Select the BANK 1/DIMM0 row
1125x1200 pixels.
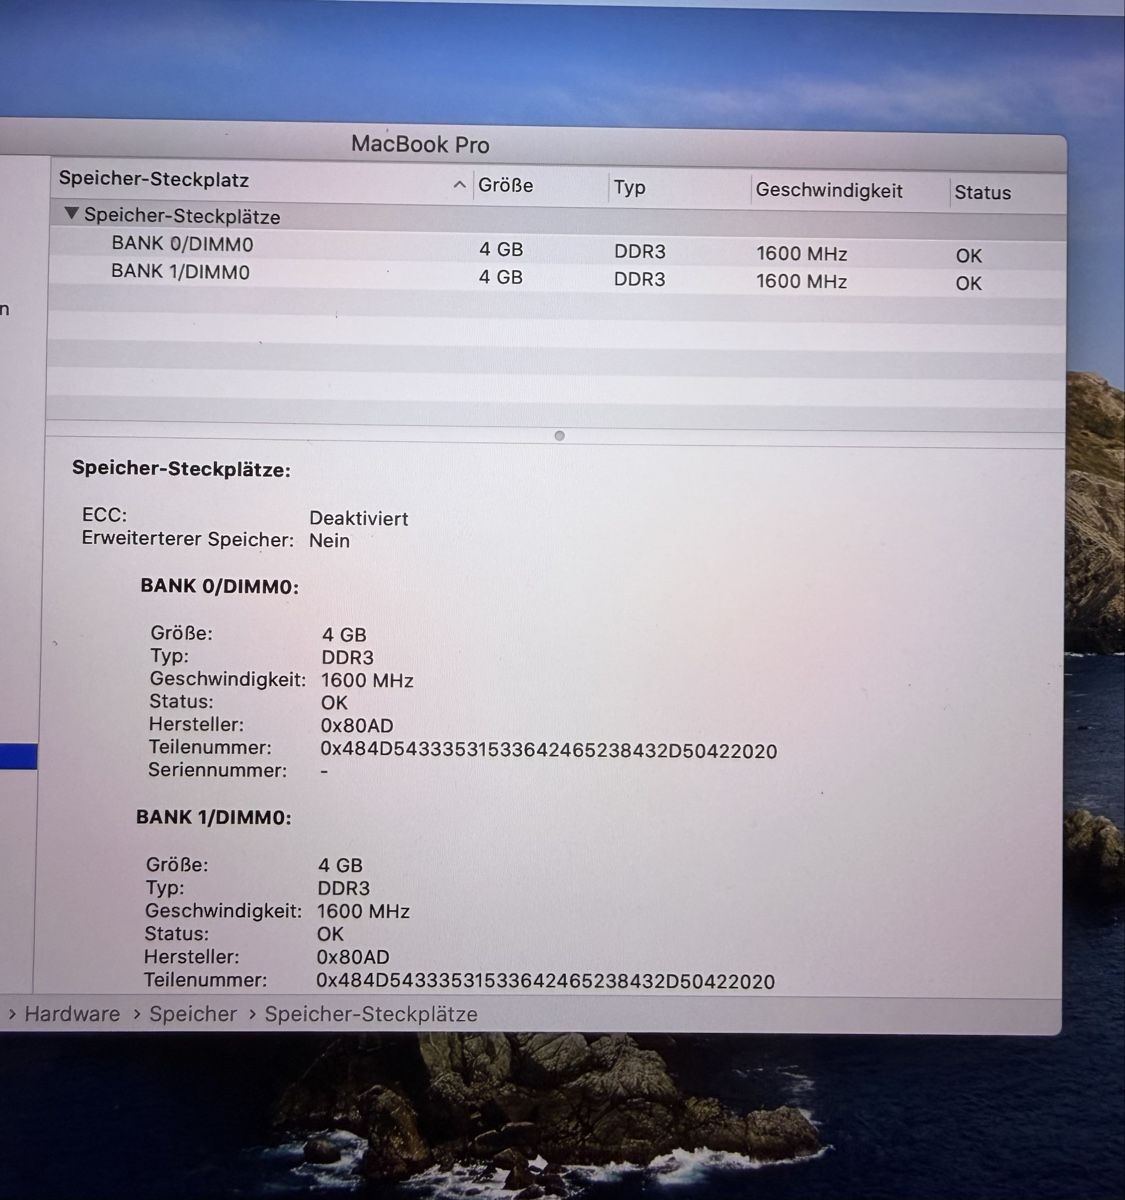tap(556, 275)
